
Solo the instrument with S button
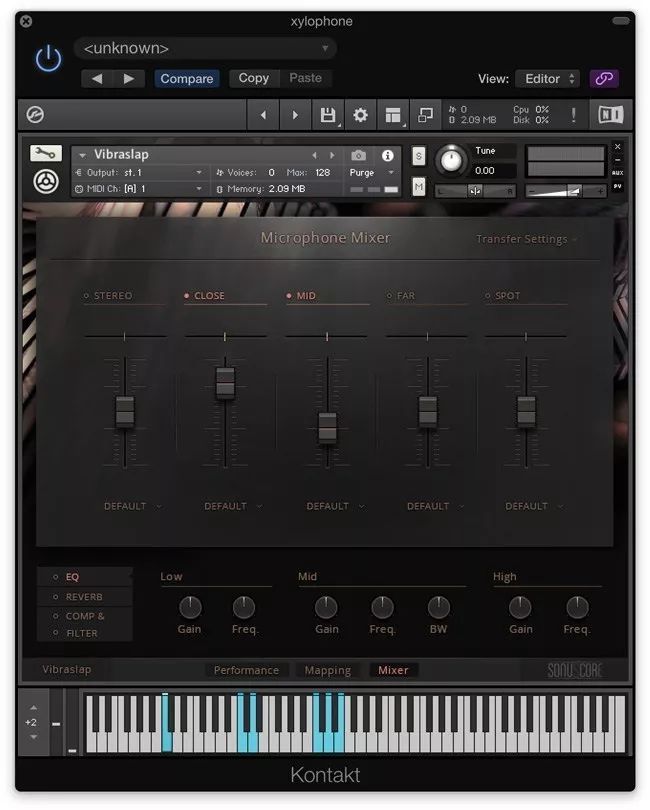coord(419,155)
